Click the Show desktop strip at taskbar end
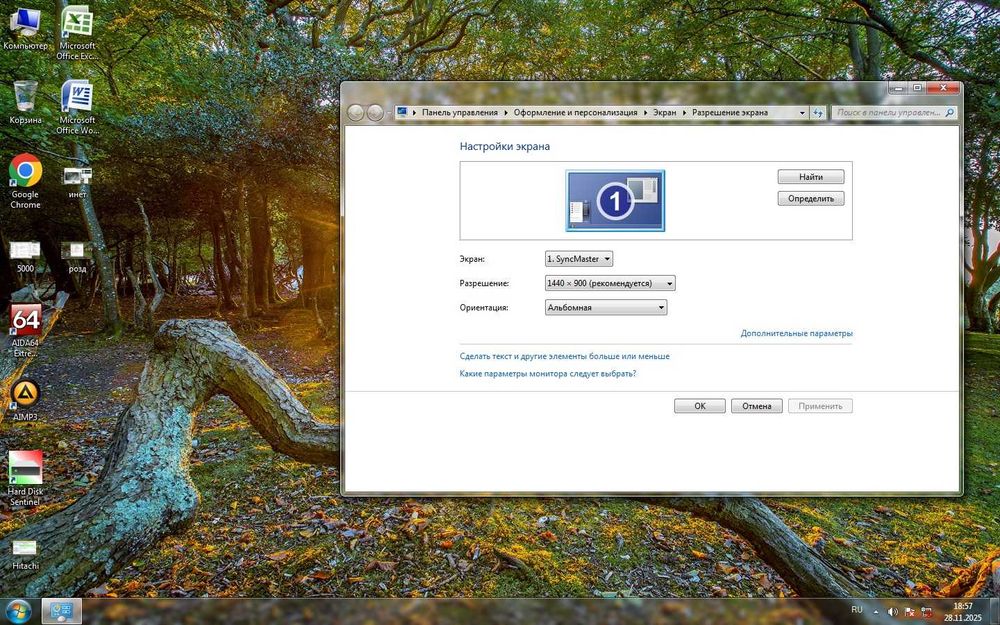The height and width of the screenshot is (625, 1000). coord(995,612)
